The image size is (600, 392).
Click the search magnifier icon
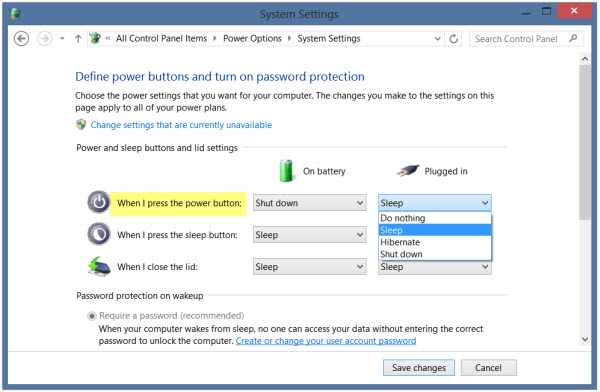tap(573, 38)
